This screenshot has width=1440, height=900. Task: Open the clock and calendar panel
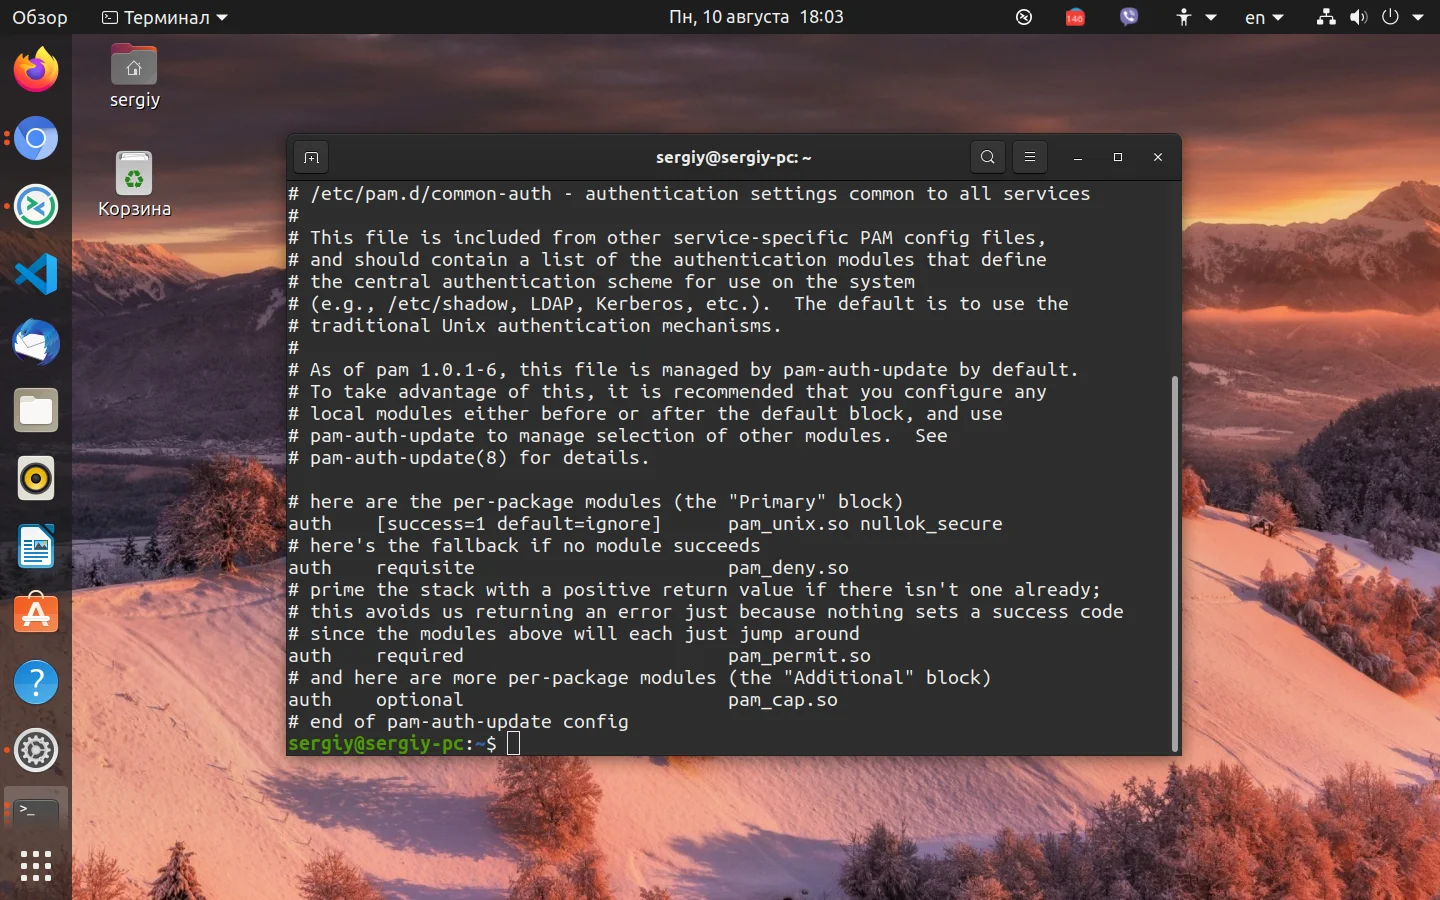pyautogui.click(x=756, y=17)
